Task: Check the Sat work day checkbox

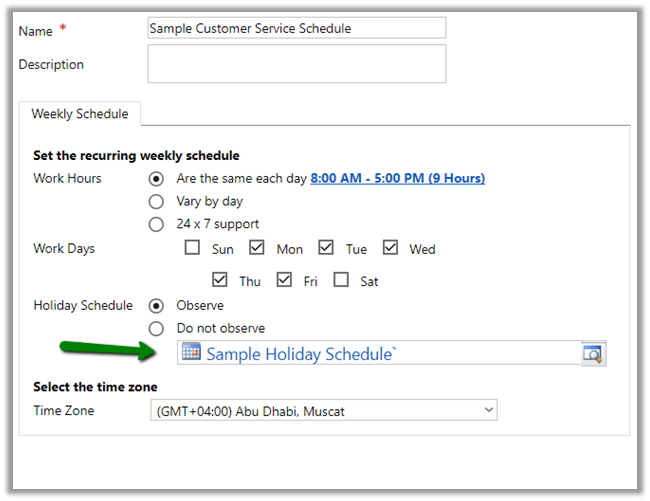Action: (x=341, y=281)
